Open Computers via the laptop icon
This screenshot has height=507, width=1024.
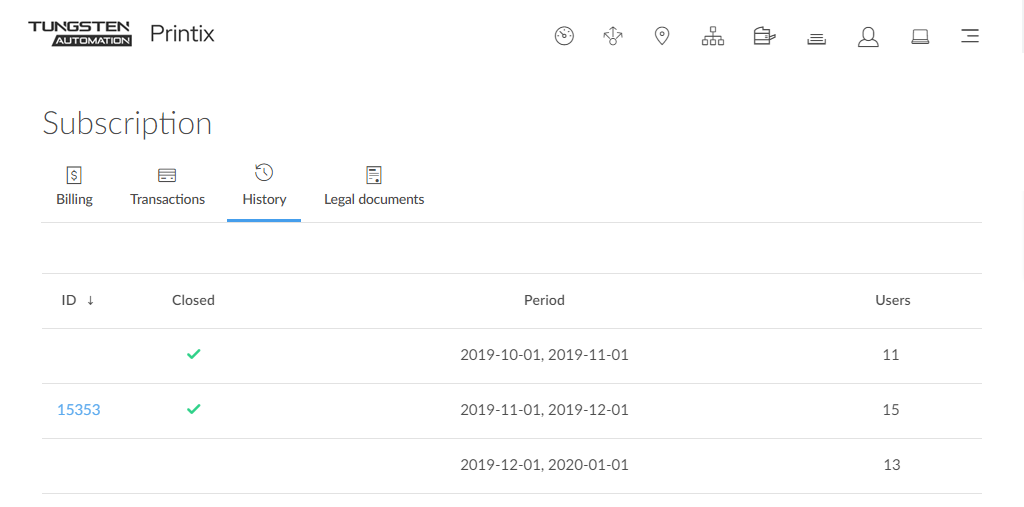920,37
